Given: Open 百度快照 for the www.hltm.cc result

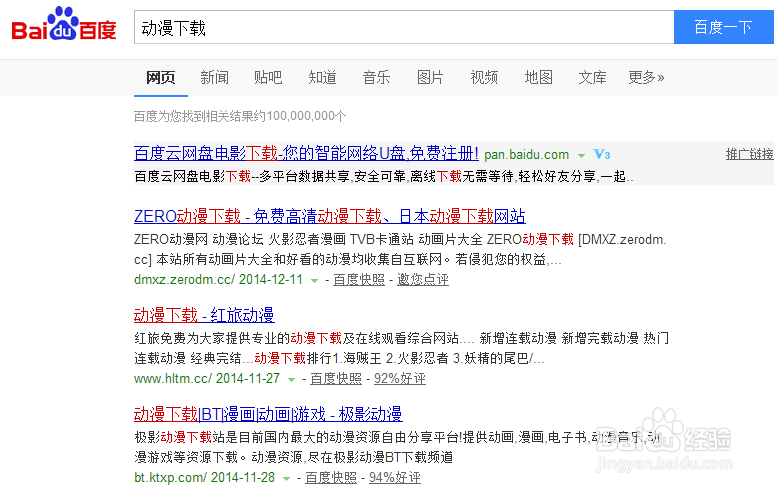Looking at the screenshot, I should pyautogui.click(x=336, y=379).
